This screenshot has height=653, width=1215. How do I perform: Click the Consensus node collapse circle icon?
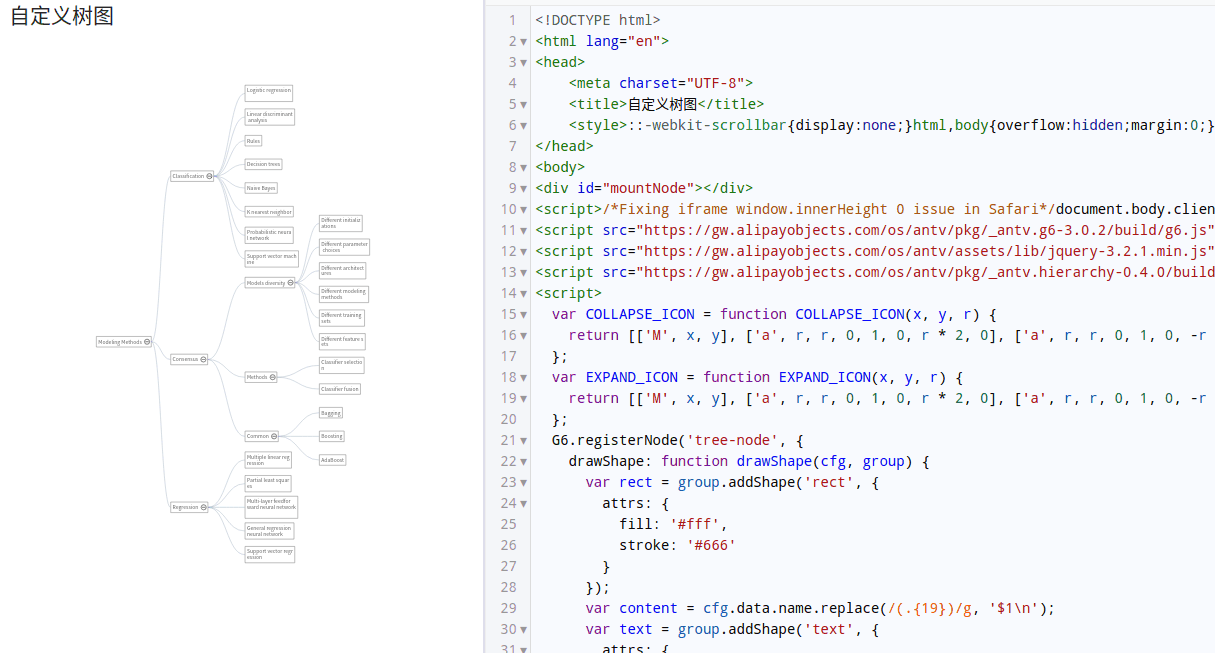204,359
